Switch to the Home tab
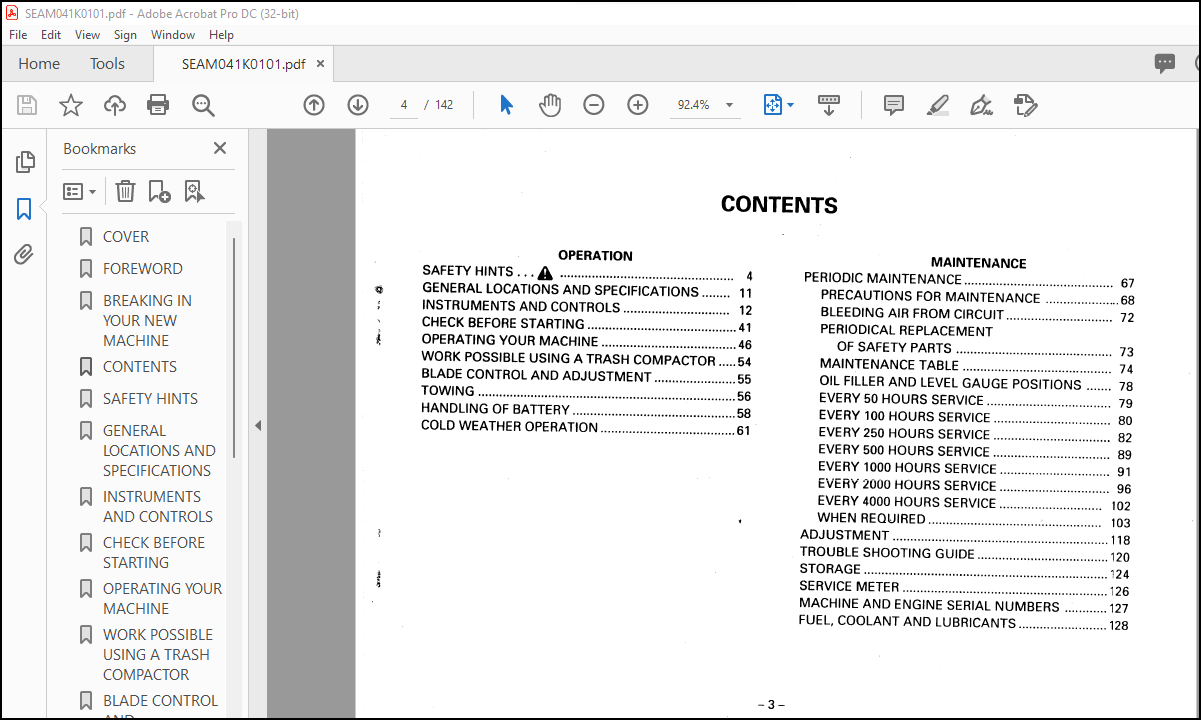 click(39, 64)
